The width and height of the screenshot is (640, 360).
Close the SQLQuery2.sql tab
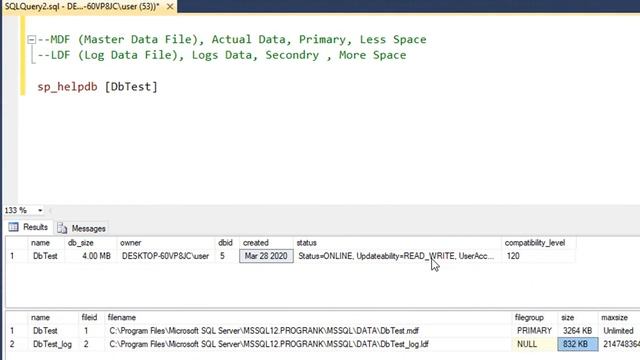click(x=170, y=7)
